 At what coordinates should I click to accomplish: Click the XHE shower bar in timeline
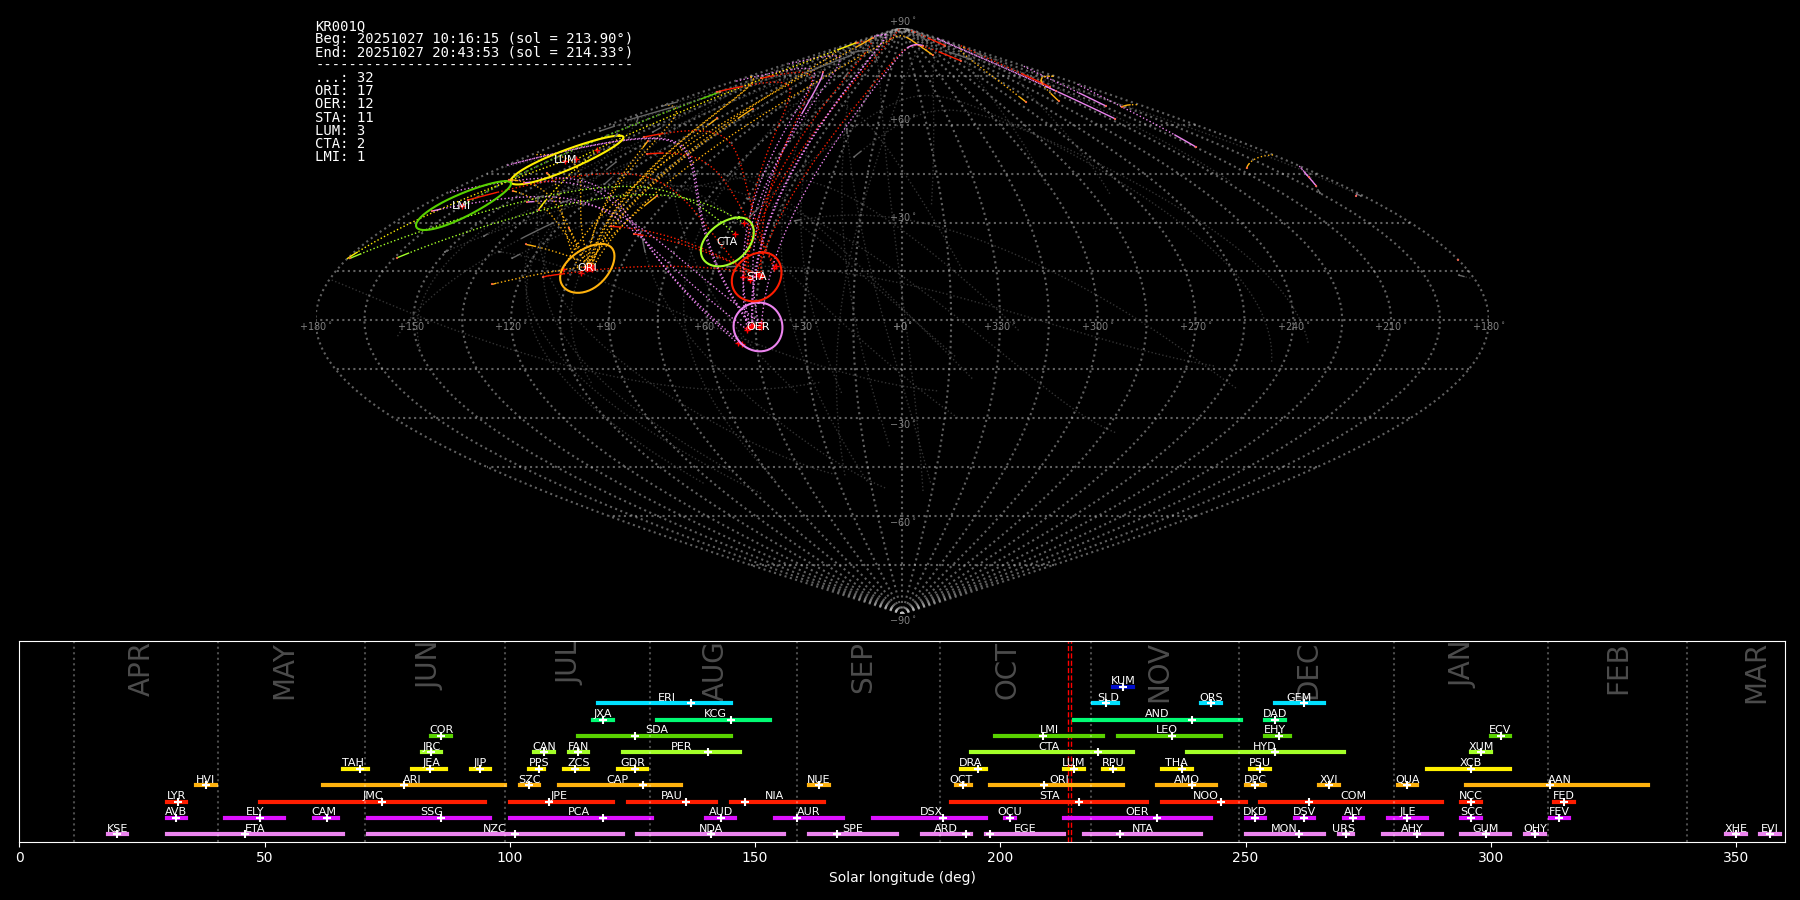click(1736, 834)
